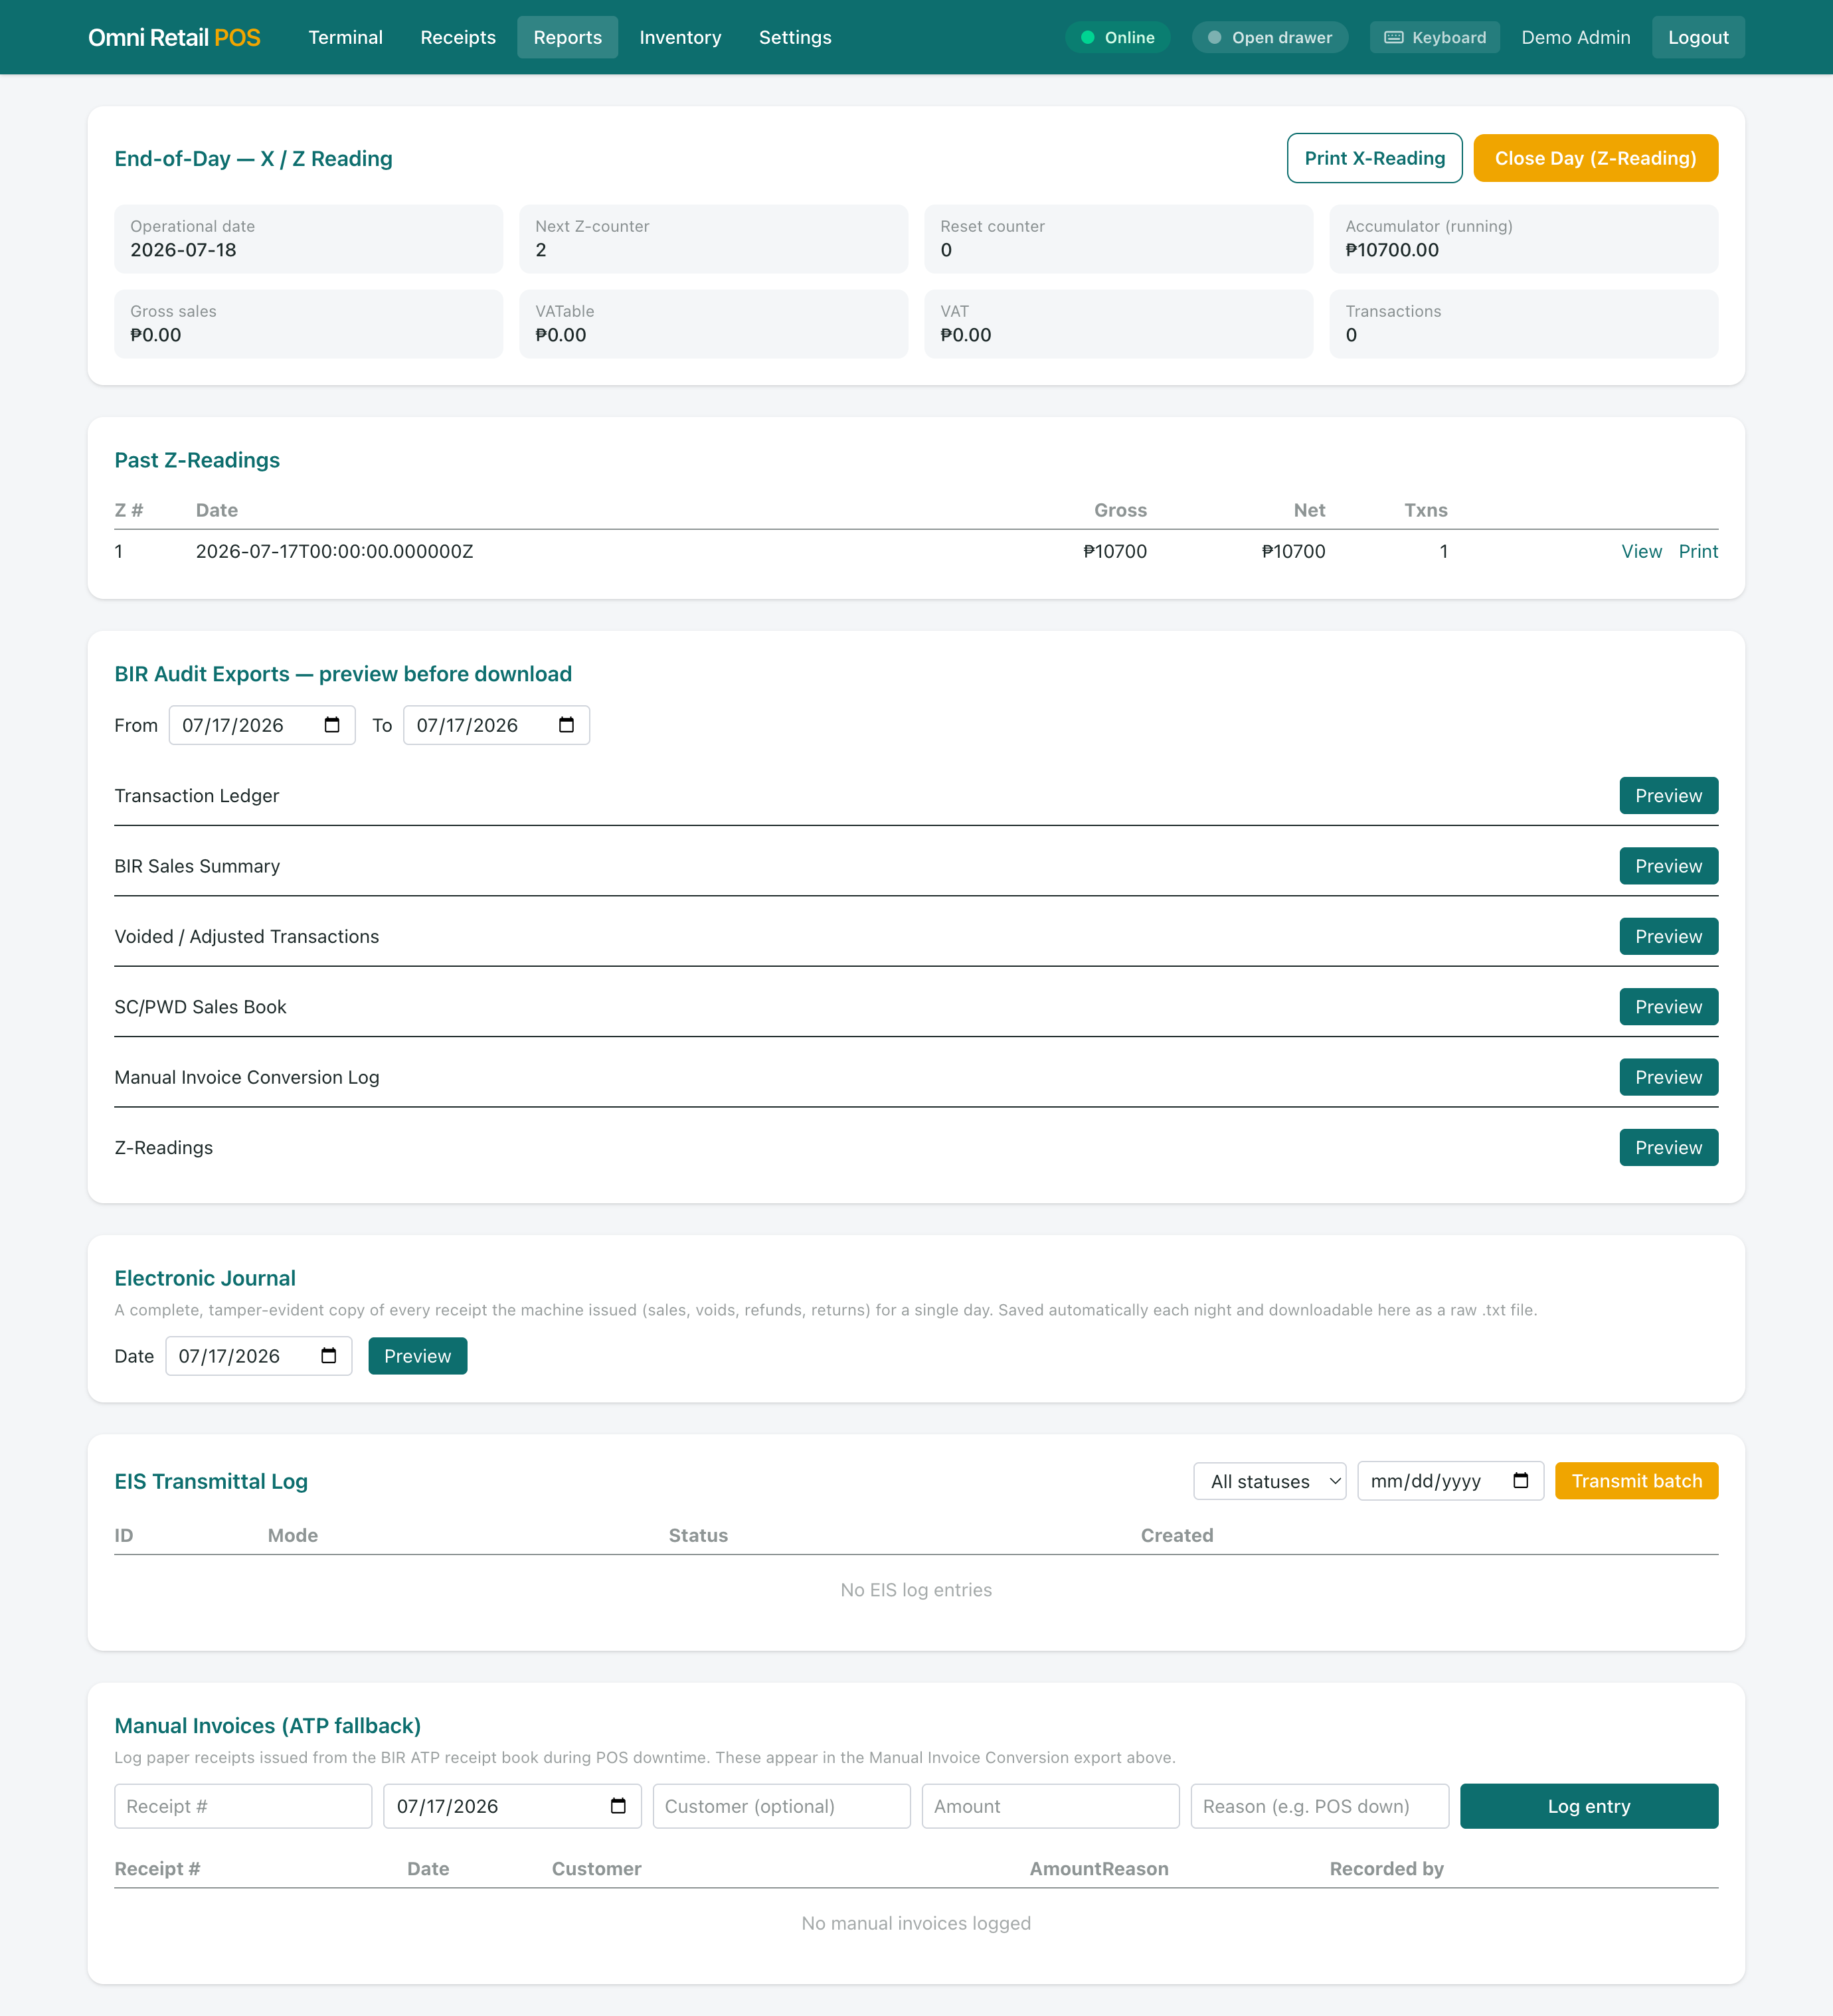Log out via the Logout button
This screenshot has width=1833, height=2016.
1697,37
